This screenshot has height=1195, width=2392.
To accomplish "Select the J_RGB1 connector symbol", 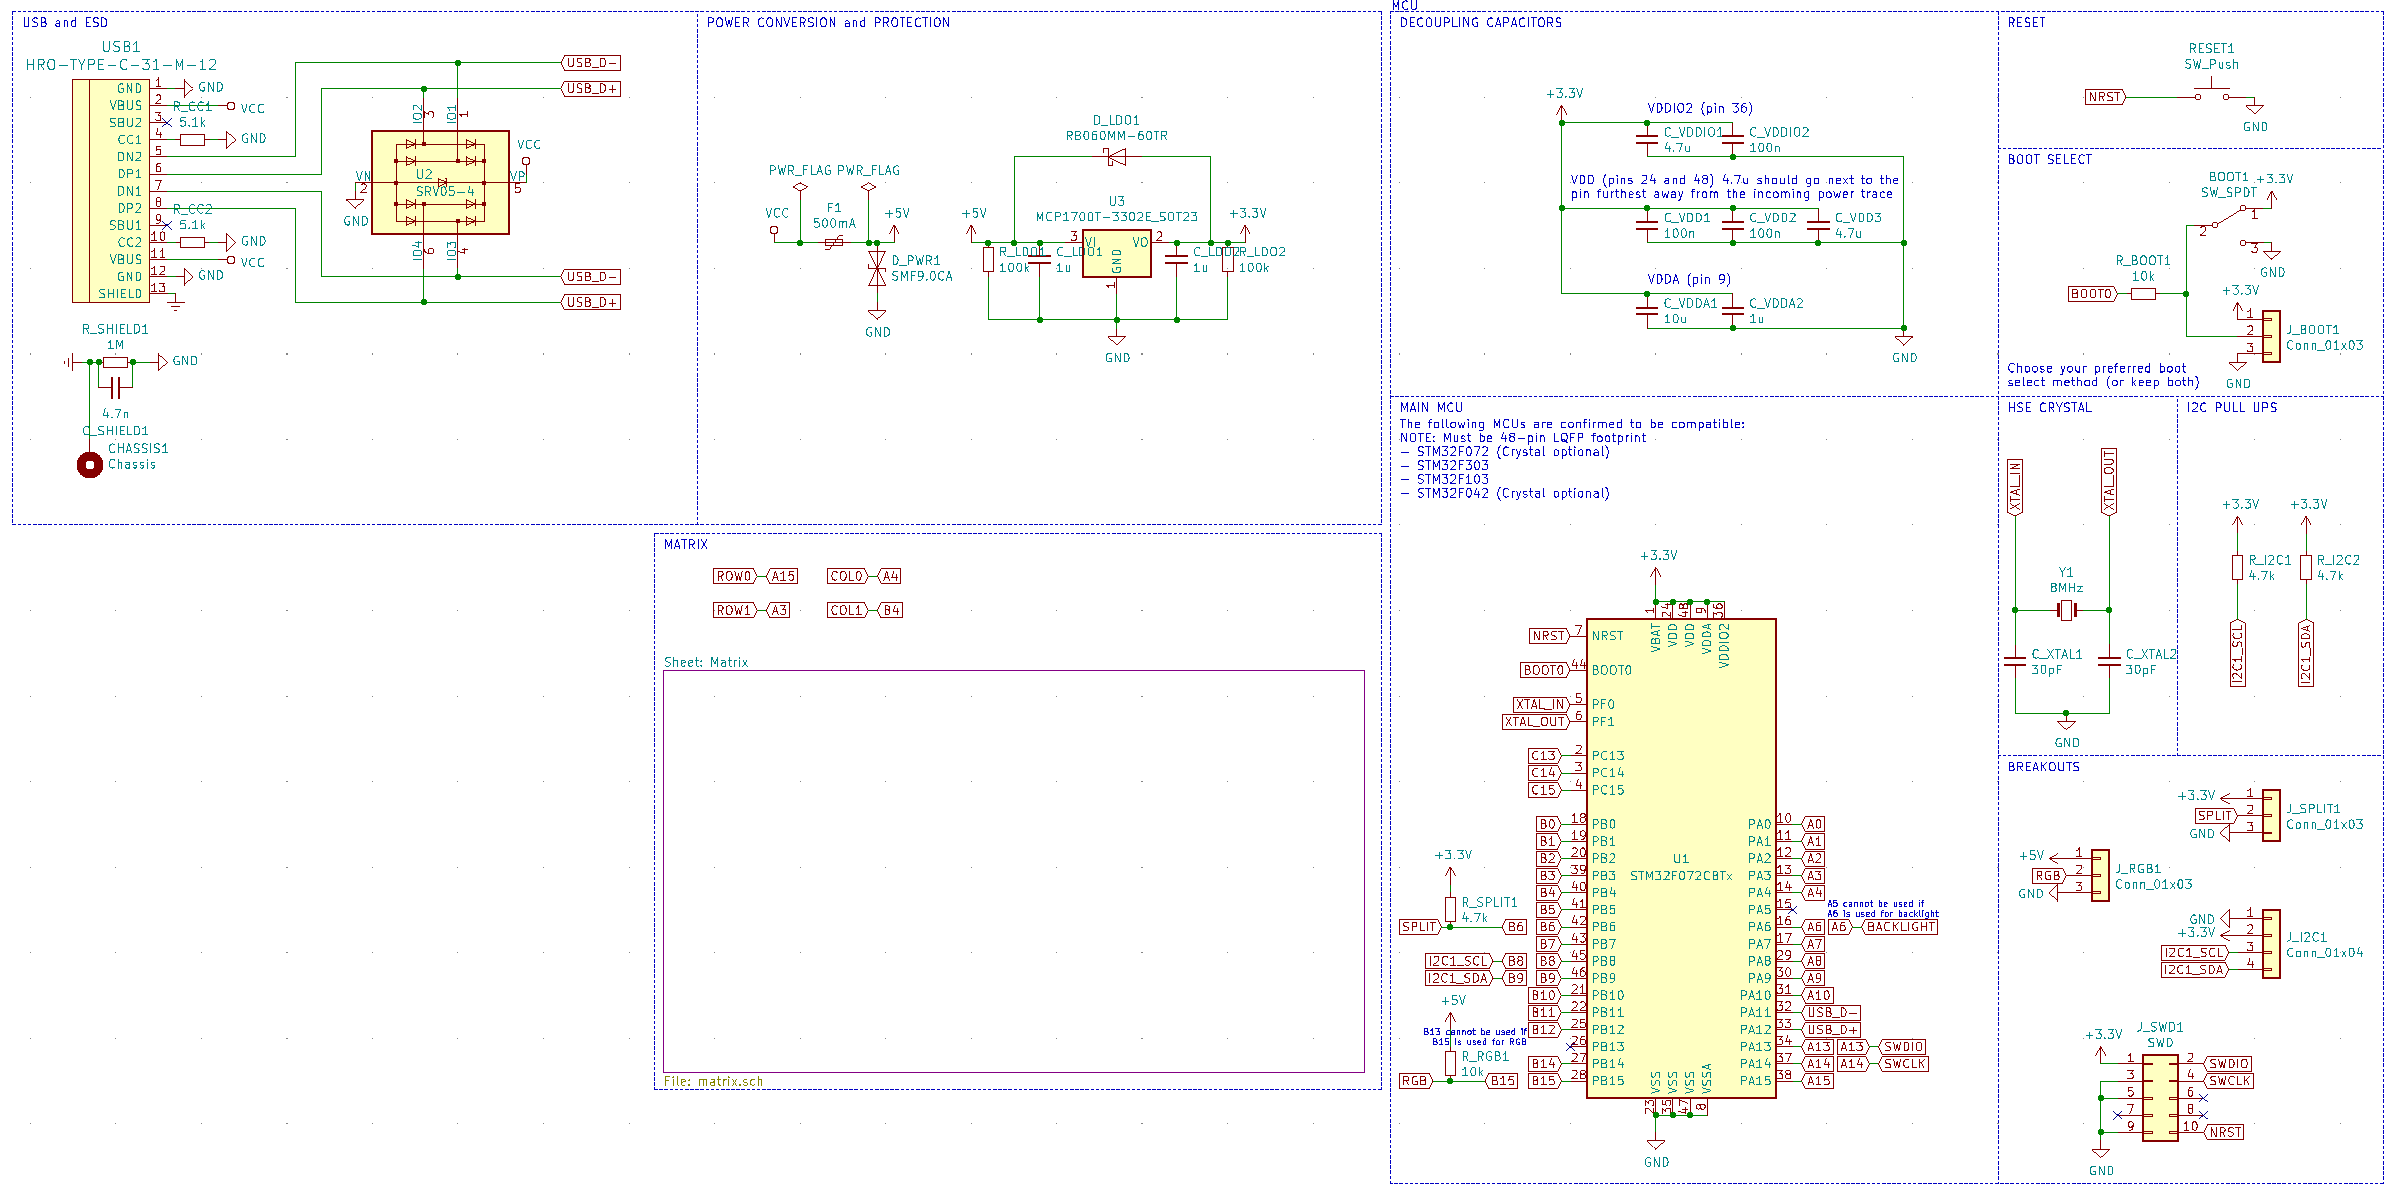I will tap(2099, 876).
